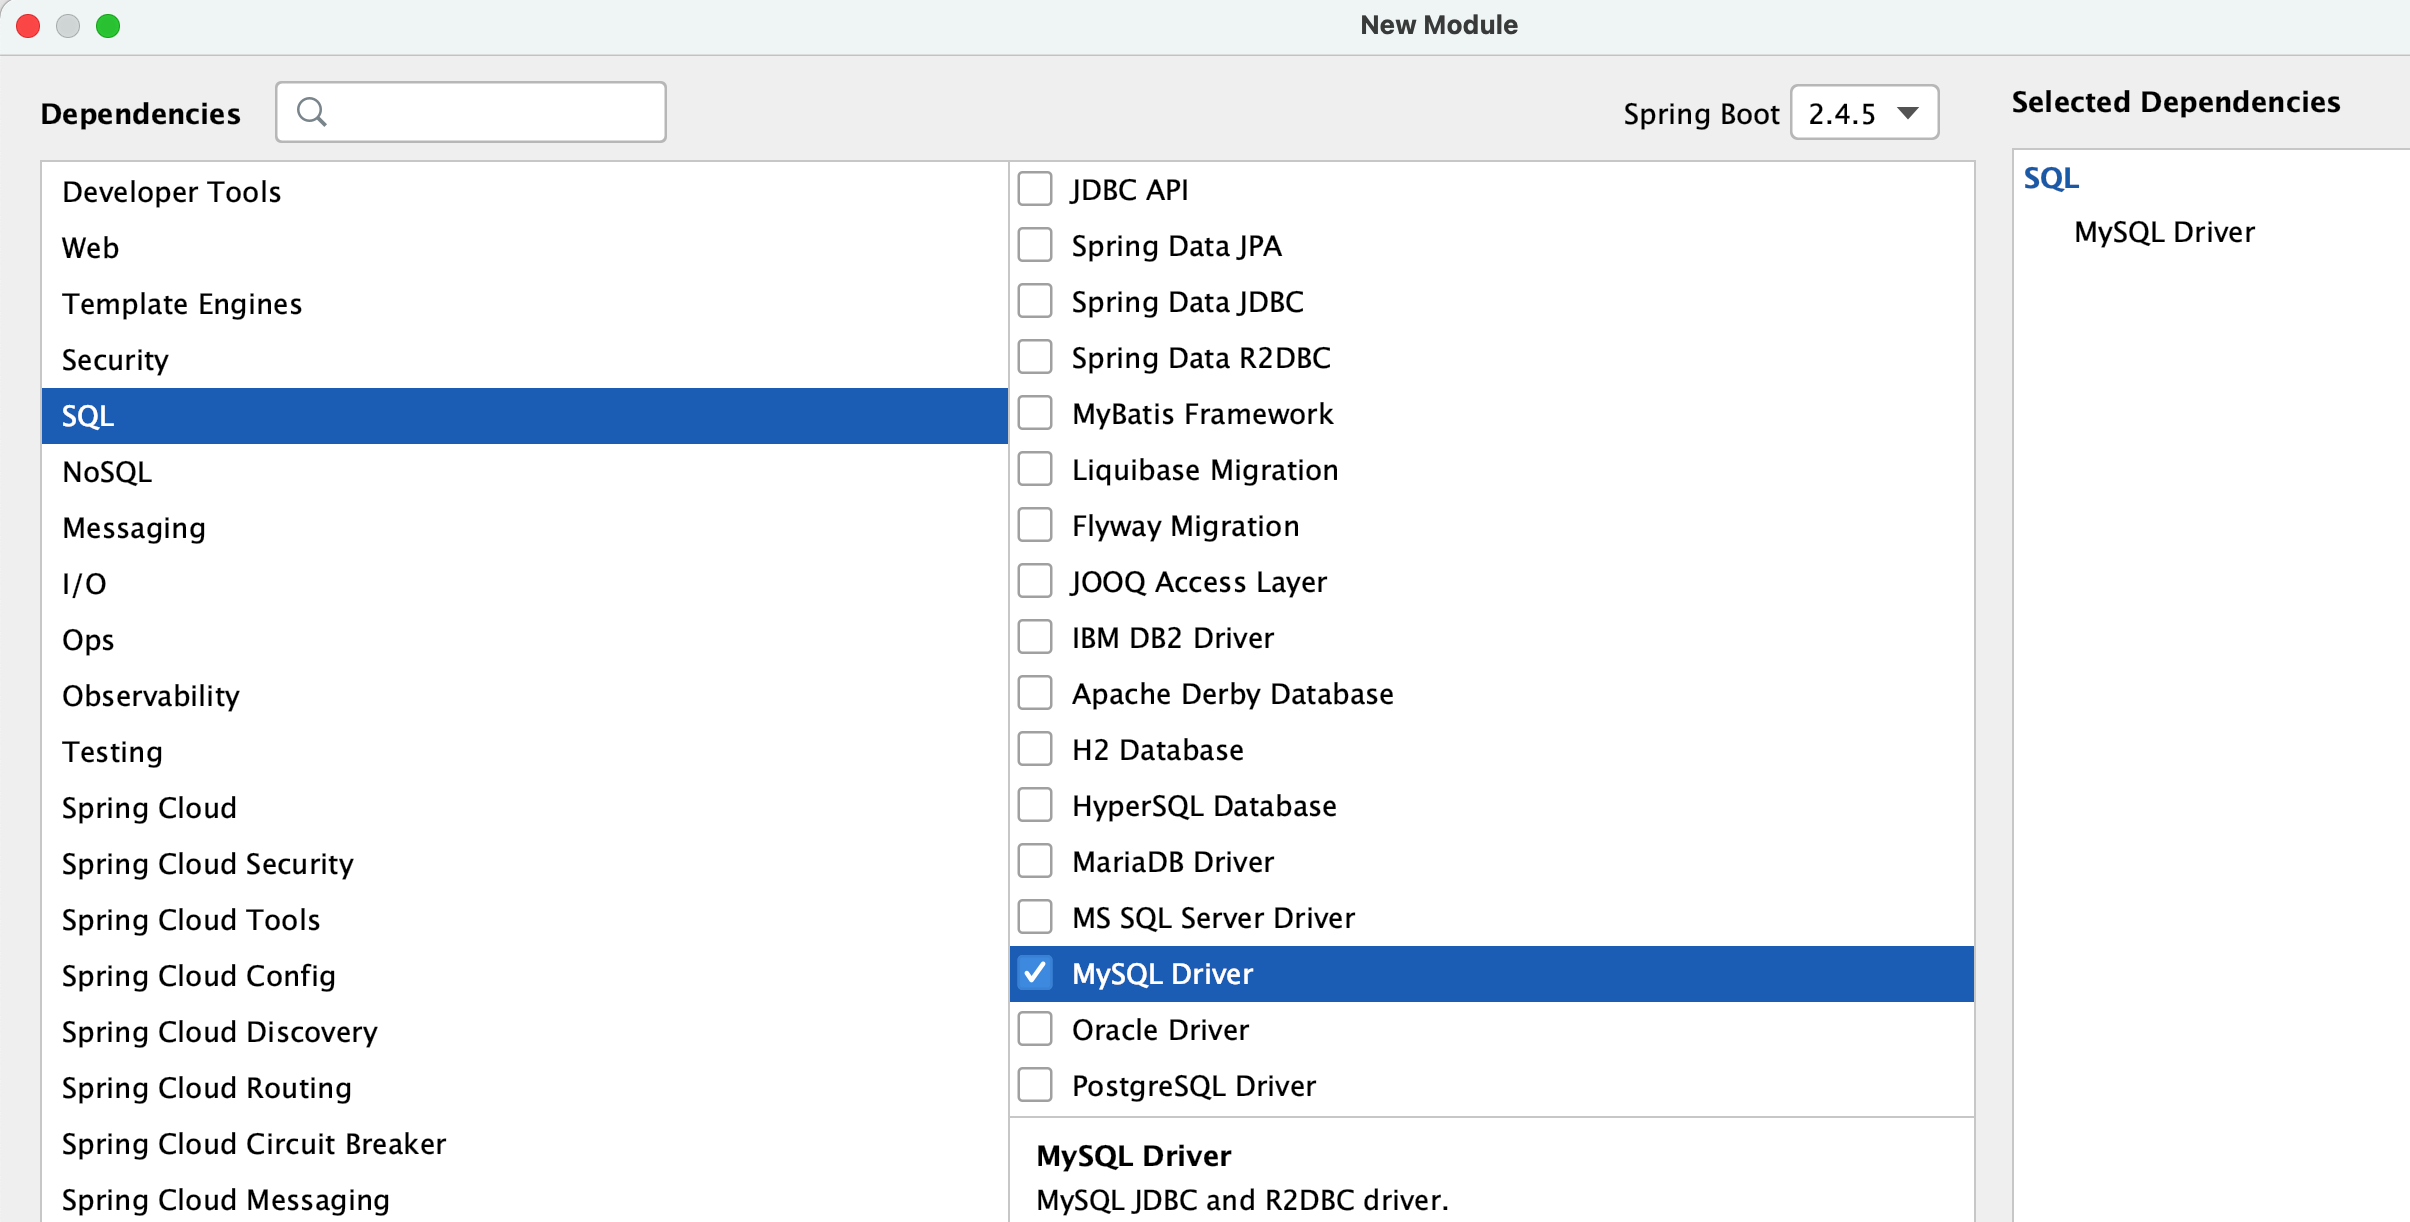
Task: Open the Developer Tools category
Action: [x=171, y=192]
